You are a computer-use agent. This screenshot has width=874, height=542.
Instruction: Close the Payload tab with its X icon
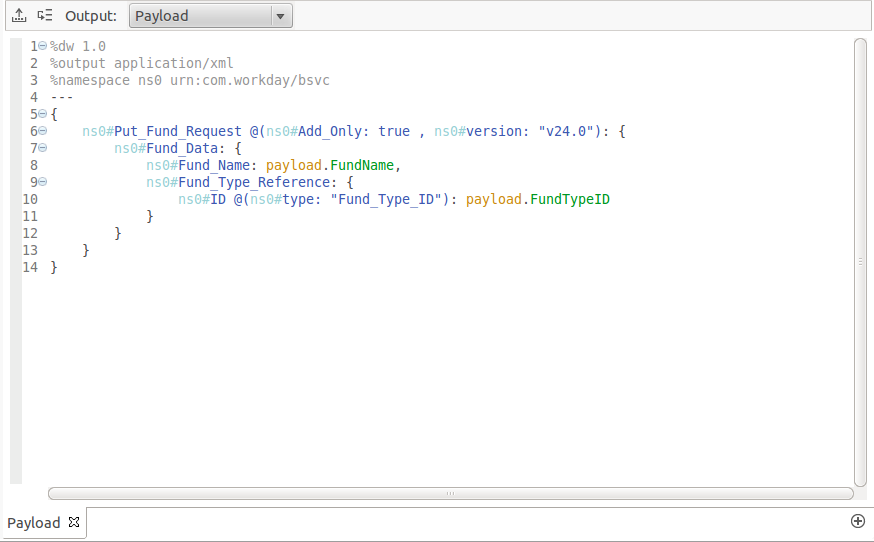pyautogui.click(x=74, y=523)
